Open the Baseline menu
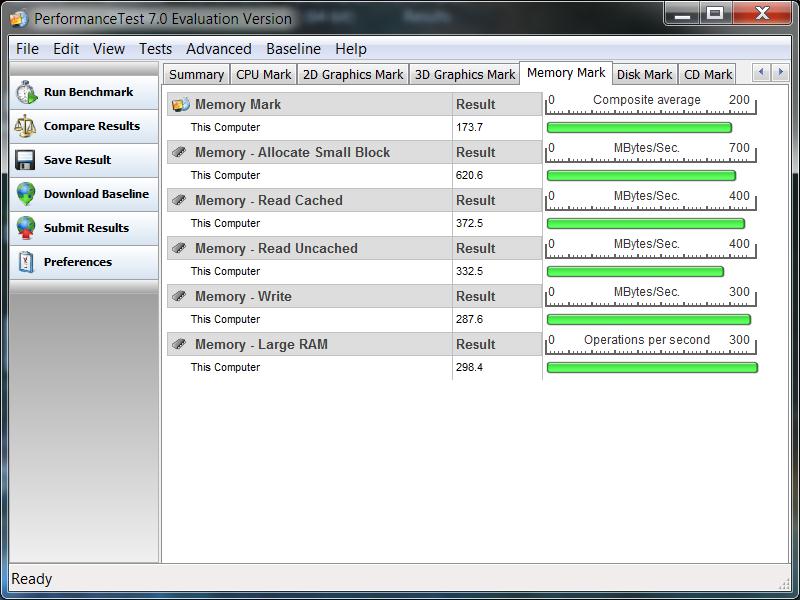Screen dimensions: 800x600 (x=293, y=49)
